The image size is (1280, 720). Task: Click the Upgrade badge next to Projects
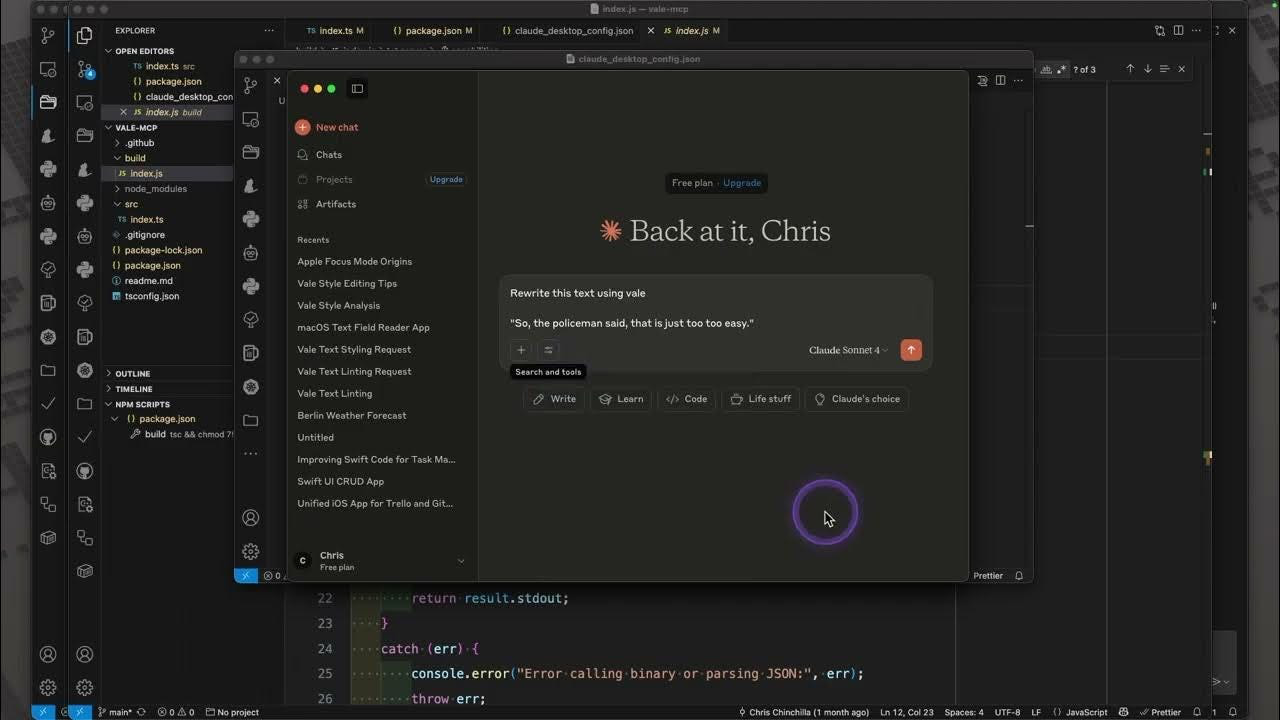click(x=446, y=179)
